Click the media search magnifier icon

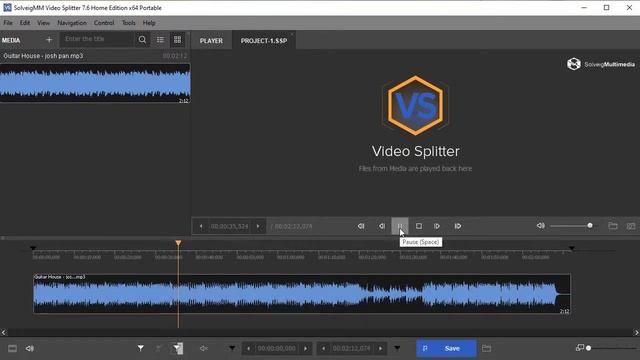click(x=142, y=40)
